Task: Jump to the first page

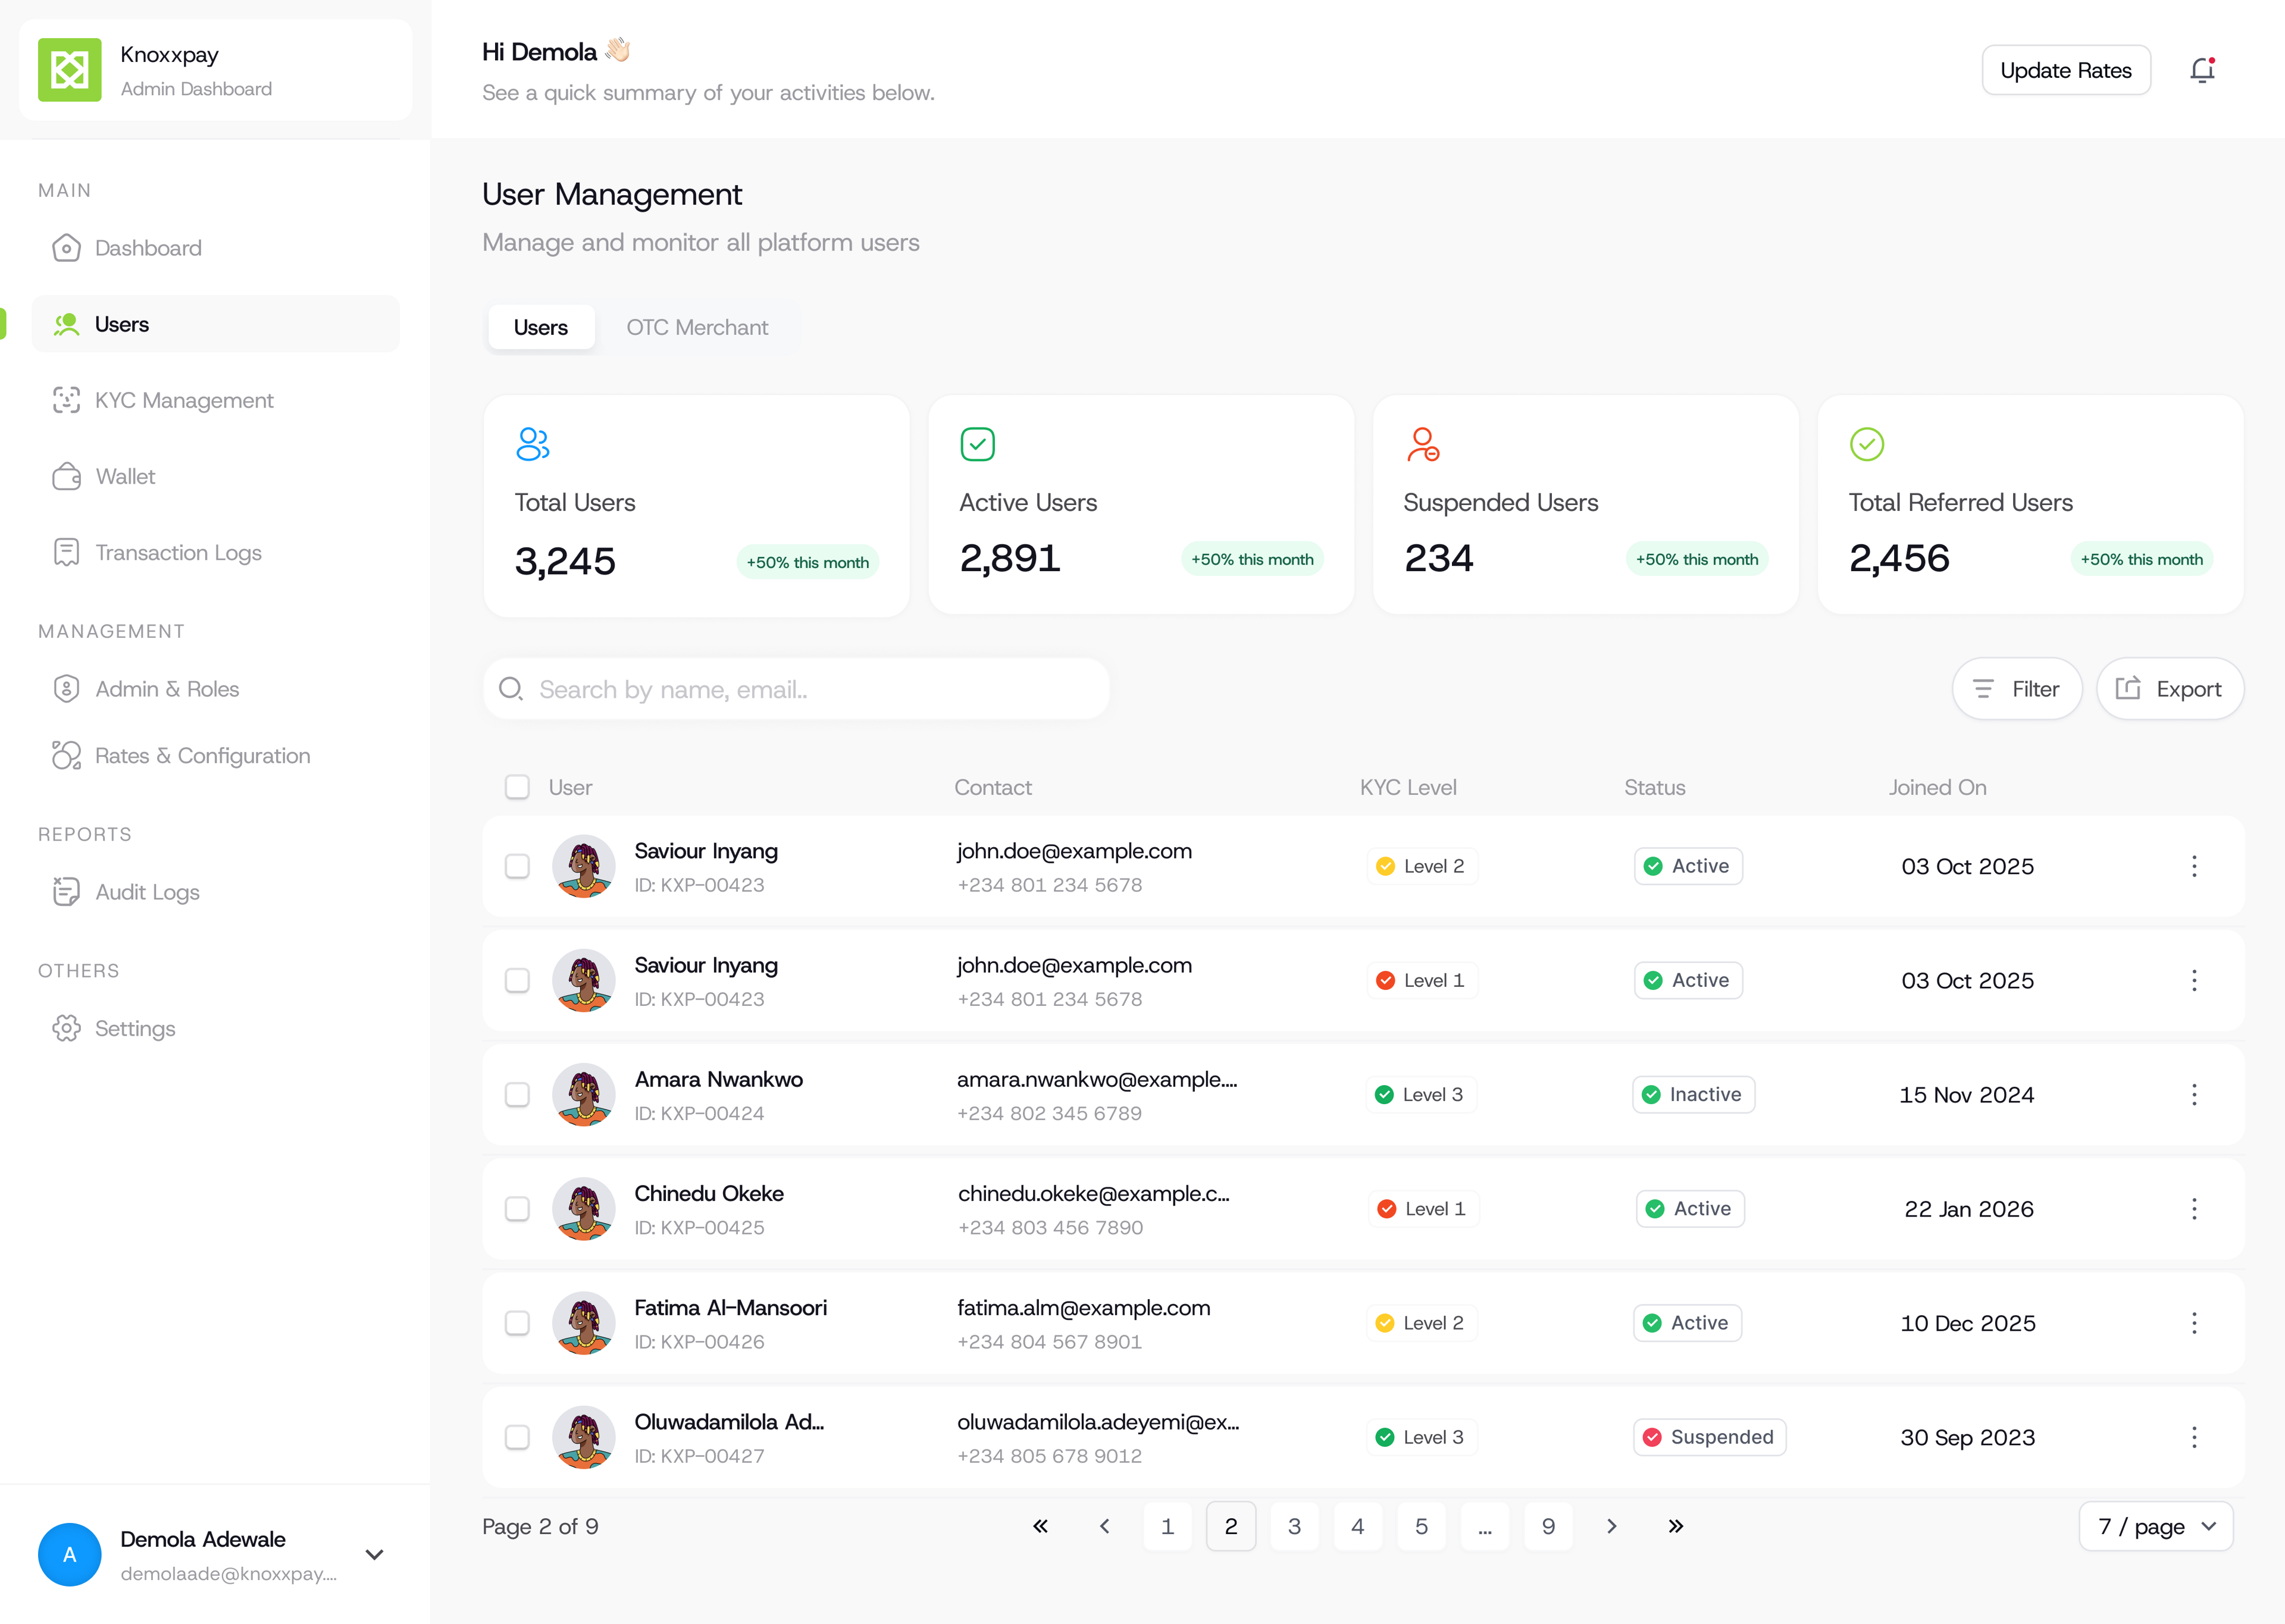Action: click(x=1040, y=1526)
